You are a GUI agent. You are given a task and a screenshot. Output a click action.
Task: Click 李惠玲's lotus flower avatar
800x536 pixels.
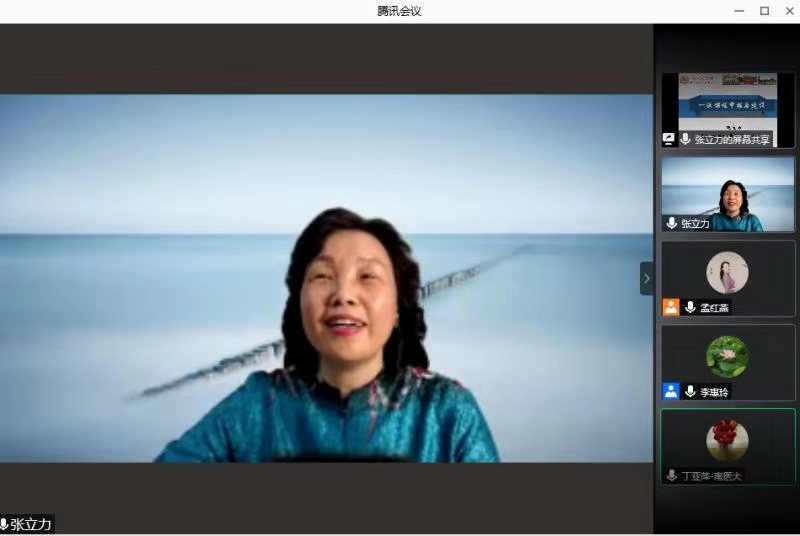[727, 355]
